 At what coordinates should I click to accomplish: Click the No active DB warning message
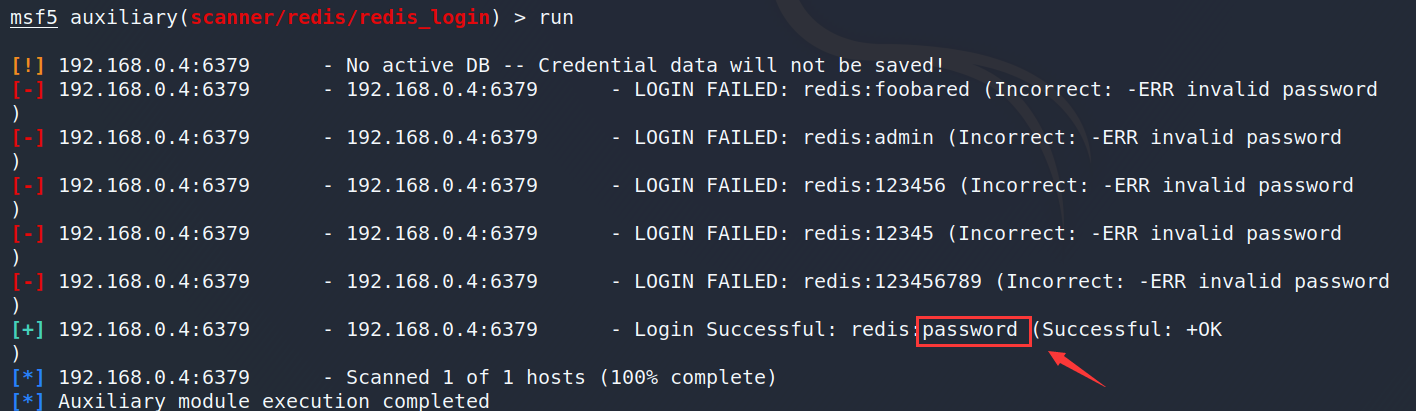pos(645,66)
